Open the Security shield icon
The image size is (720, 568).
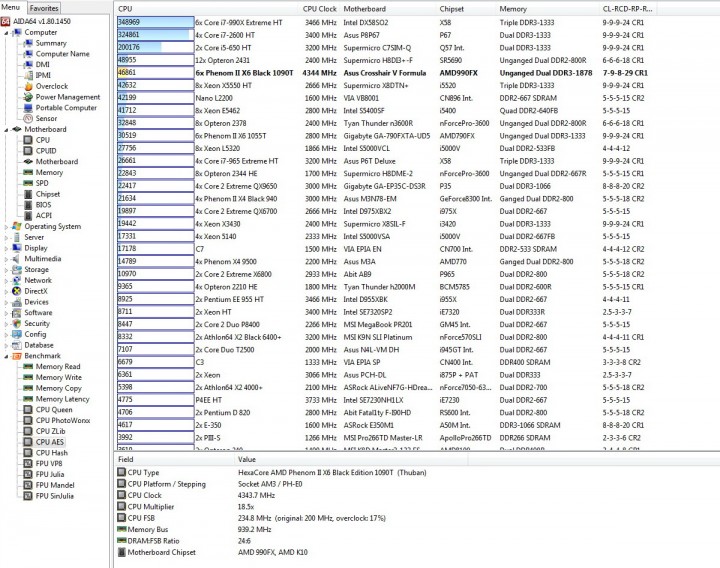coord(17,323)
